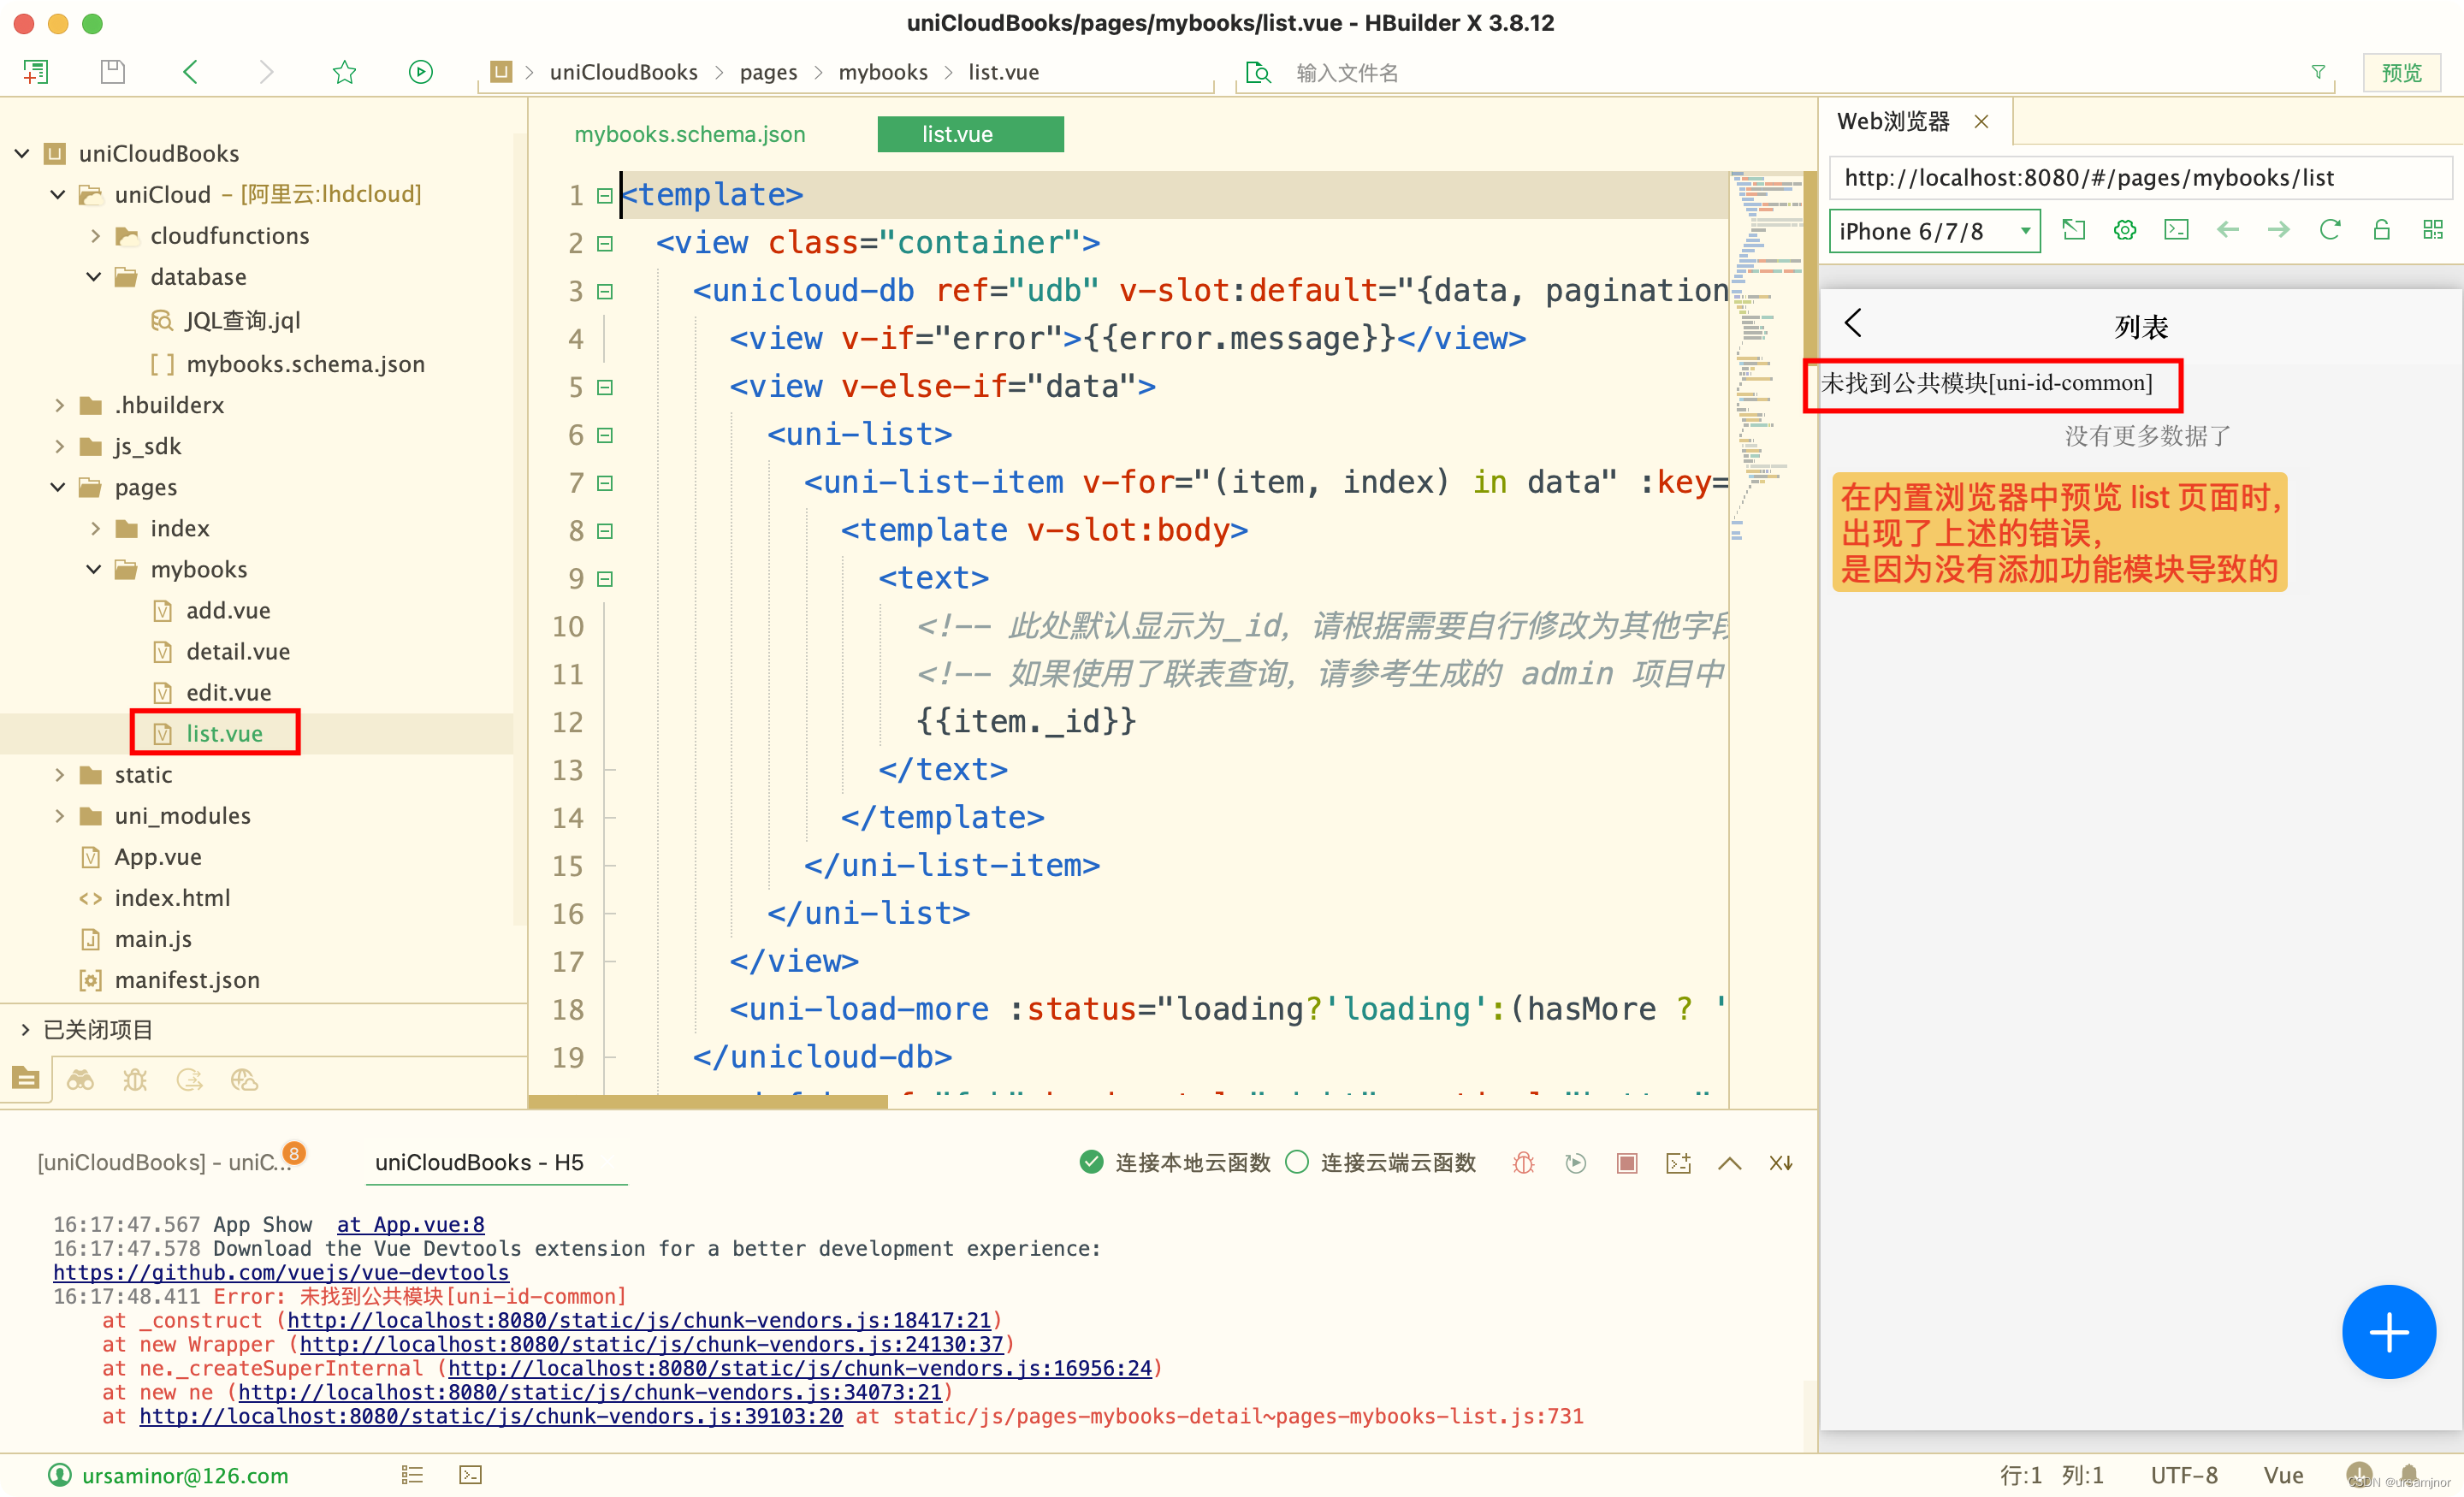The width and height of the screenshot is (2464, 1497).
Task: Click the bookmark star icon
Action: click(344, 72)
